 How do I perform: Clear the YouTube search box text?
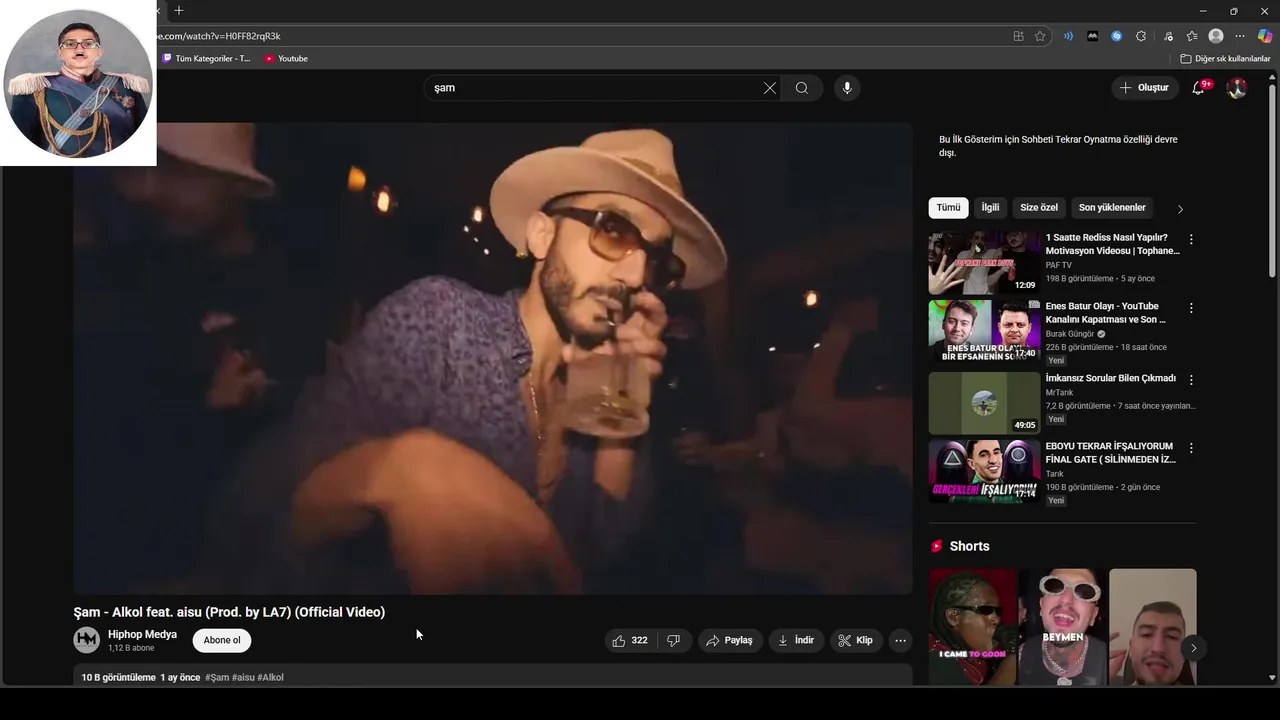(x=770, y=88)
